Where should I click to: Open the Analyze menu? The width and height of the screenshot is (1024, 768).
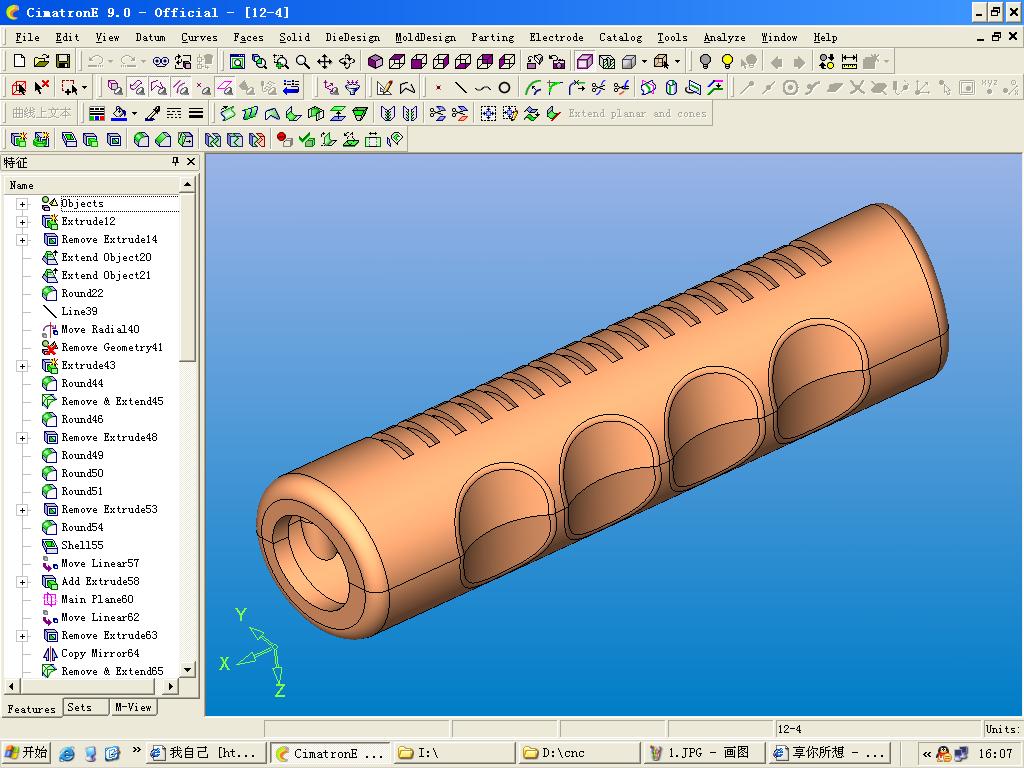[x=724, y=37]
